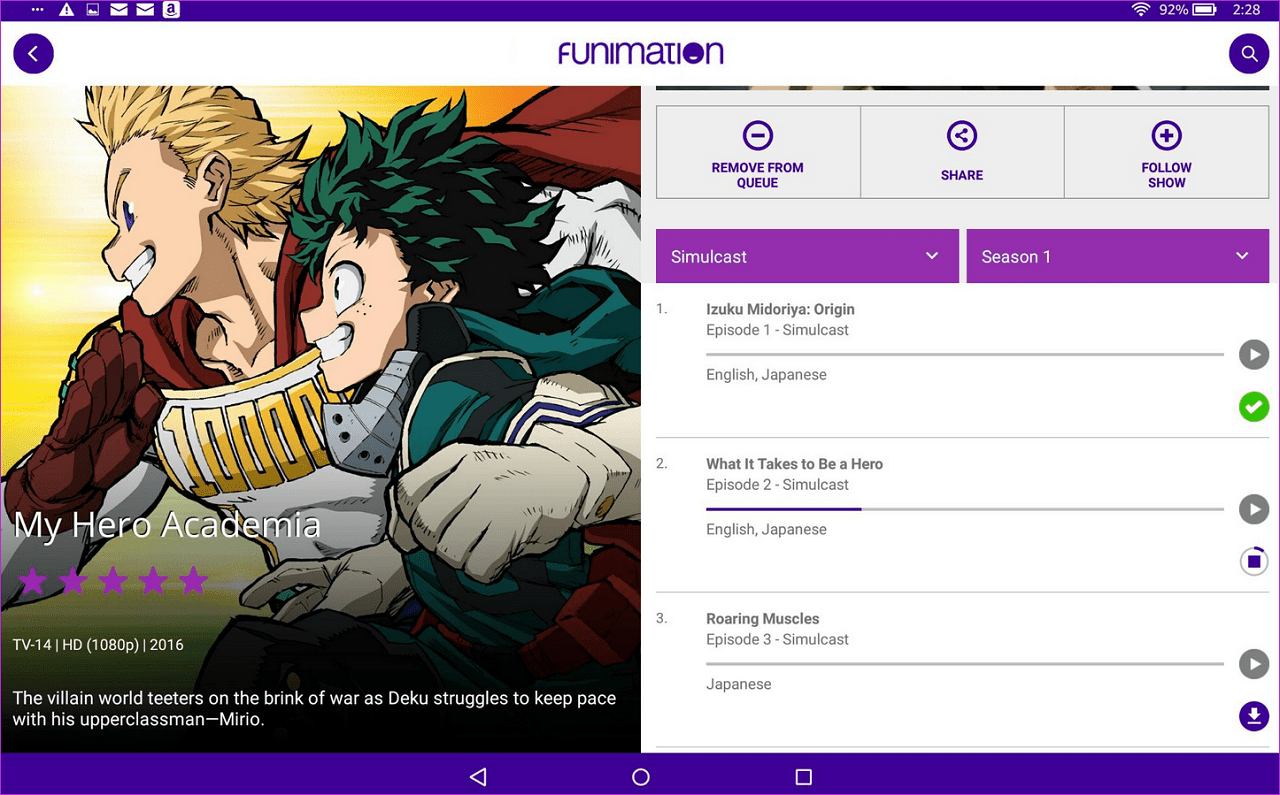Open the search magnifier icon
The image size is (1280, 795).
tap(1248, 53)
